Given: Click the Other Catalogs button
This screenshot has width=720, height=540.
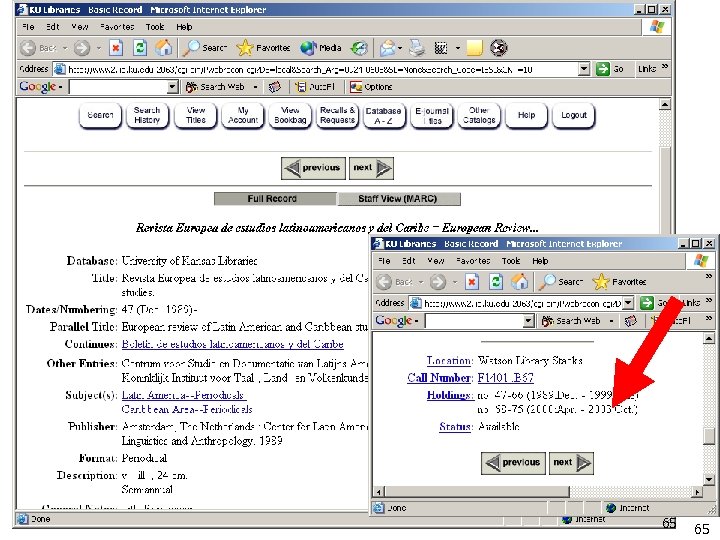Looking at the screenshot, I should [x=479, y=115].
